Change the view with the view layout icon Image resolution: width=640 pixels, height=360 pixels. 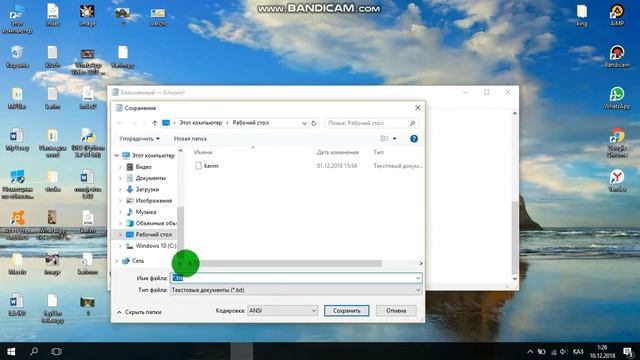click(384, 139)
